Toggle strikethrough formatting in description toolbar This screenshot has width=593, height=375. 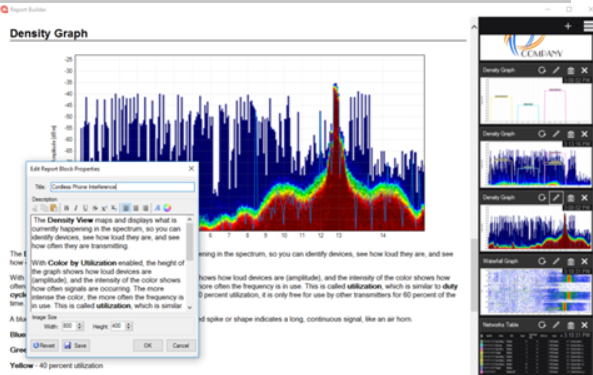click(95, 208)
